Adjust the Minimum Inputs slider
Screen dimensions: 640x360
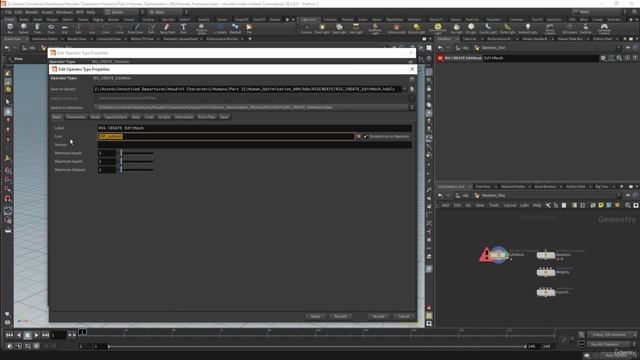(137, 153)
